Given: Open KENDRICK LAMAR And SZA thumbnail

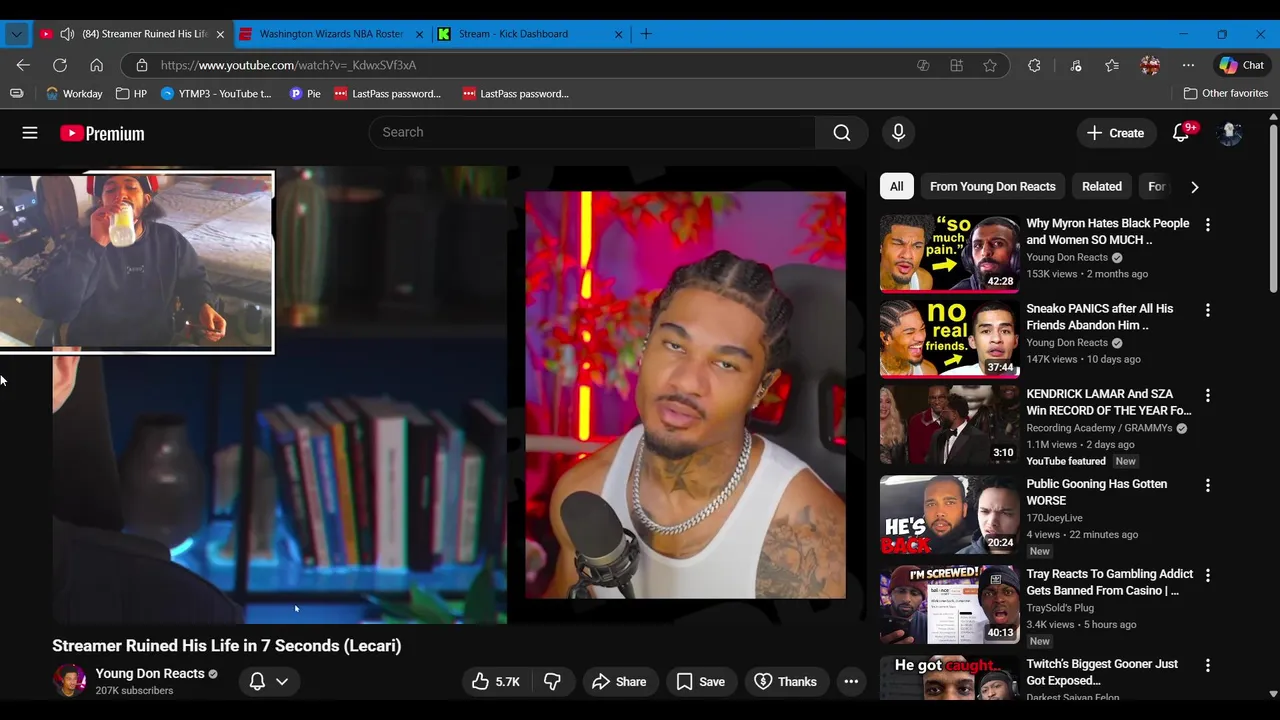Looking at the screenshot, I should pyautogui.click(x=949, y=424).
